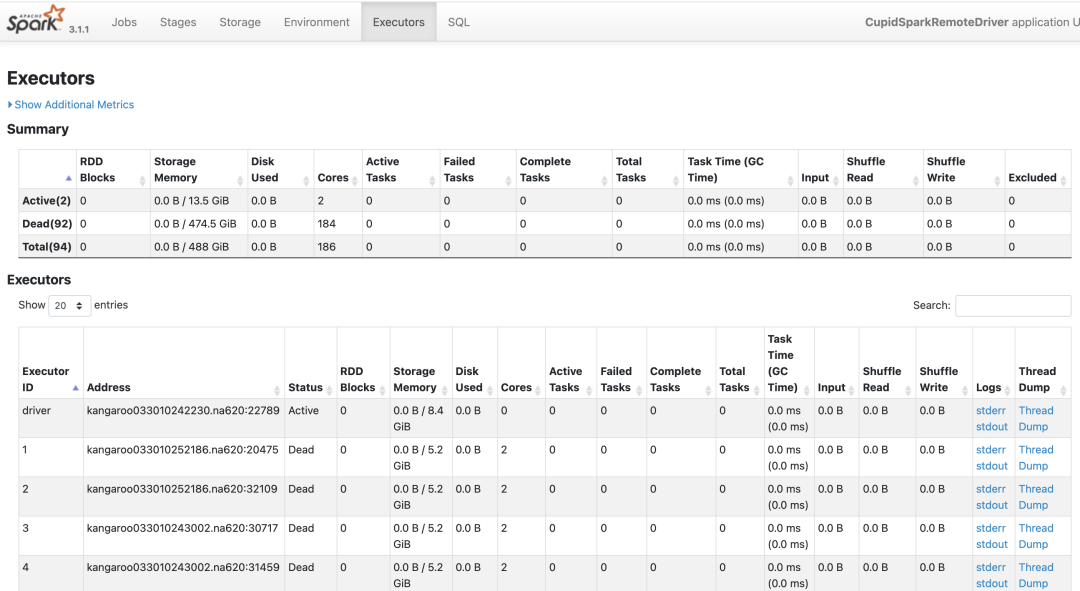Sort executors by Executor ID column
The image size is (1080, 591).
(46, 379)
